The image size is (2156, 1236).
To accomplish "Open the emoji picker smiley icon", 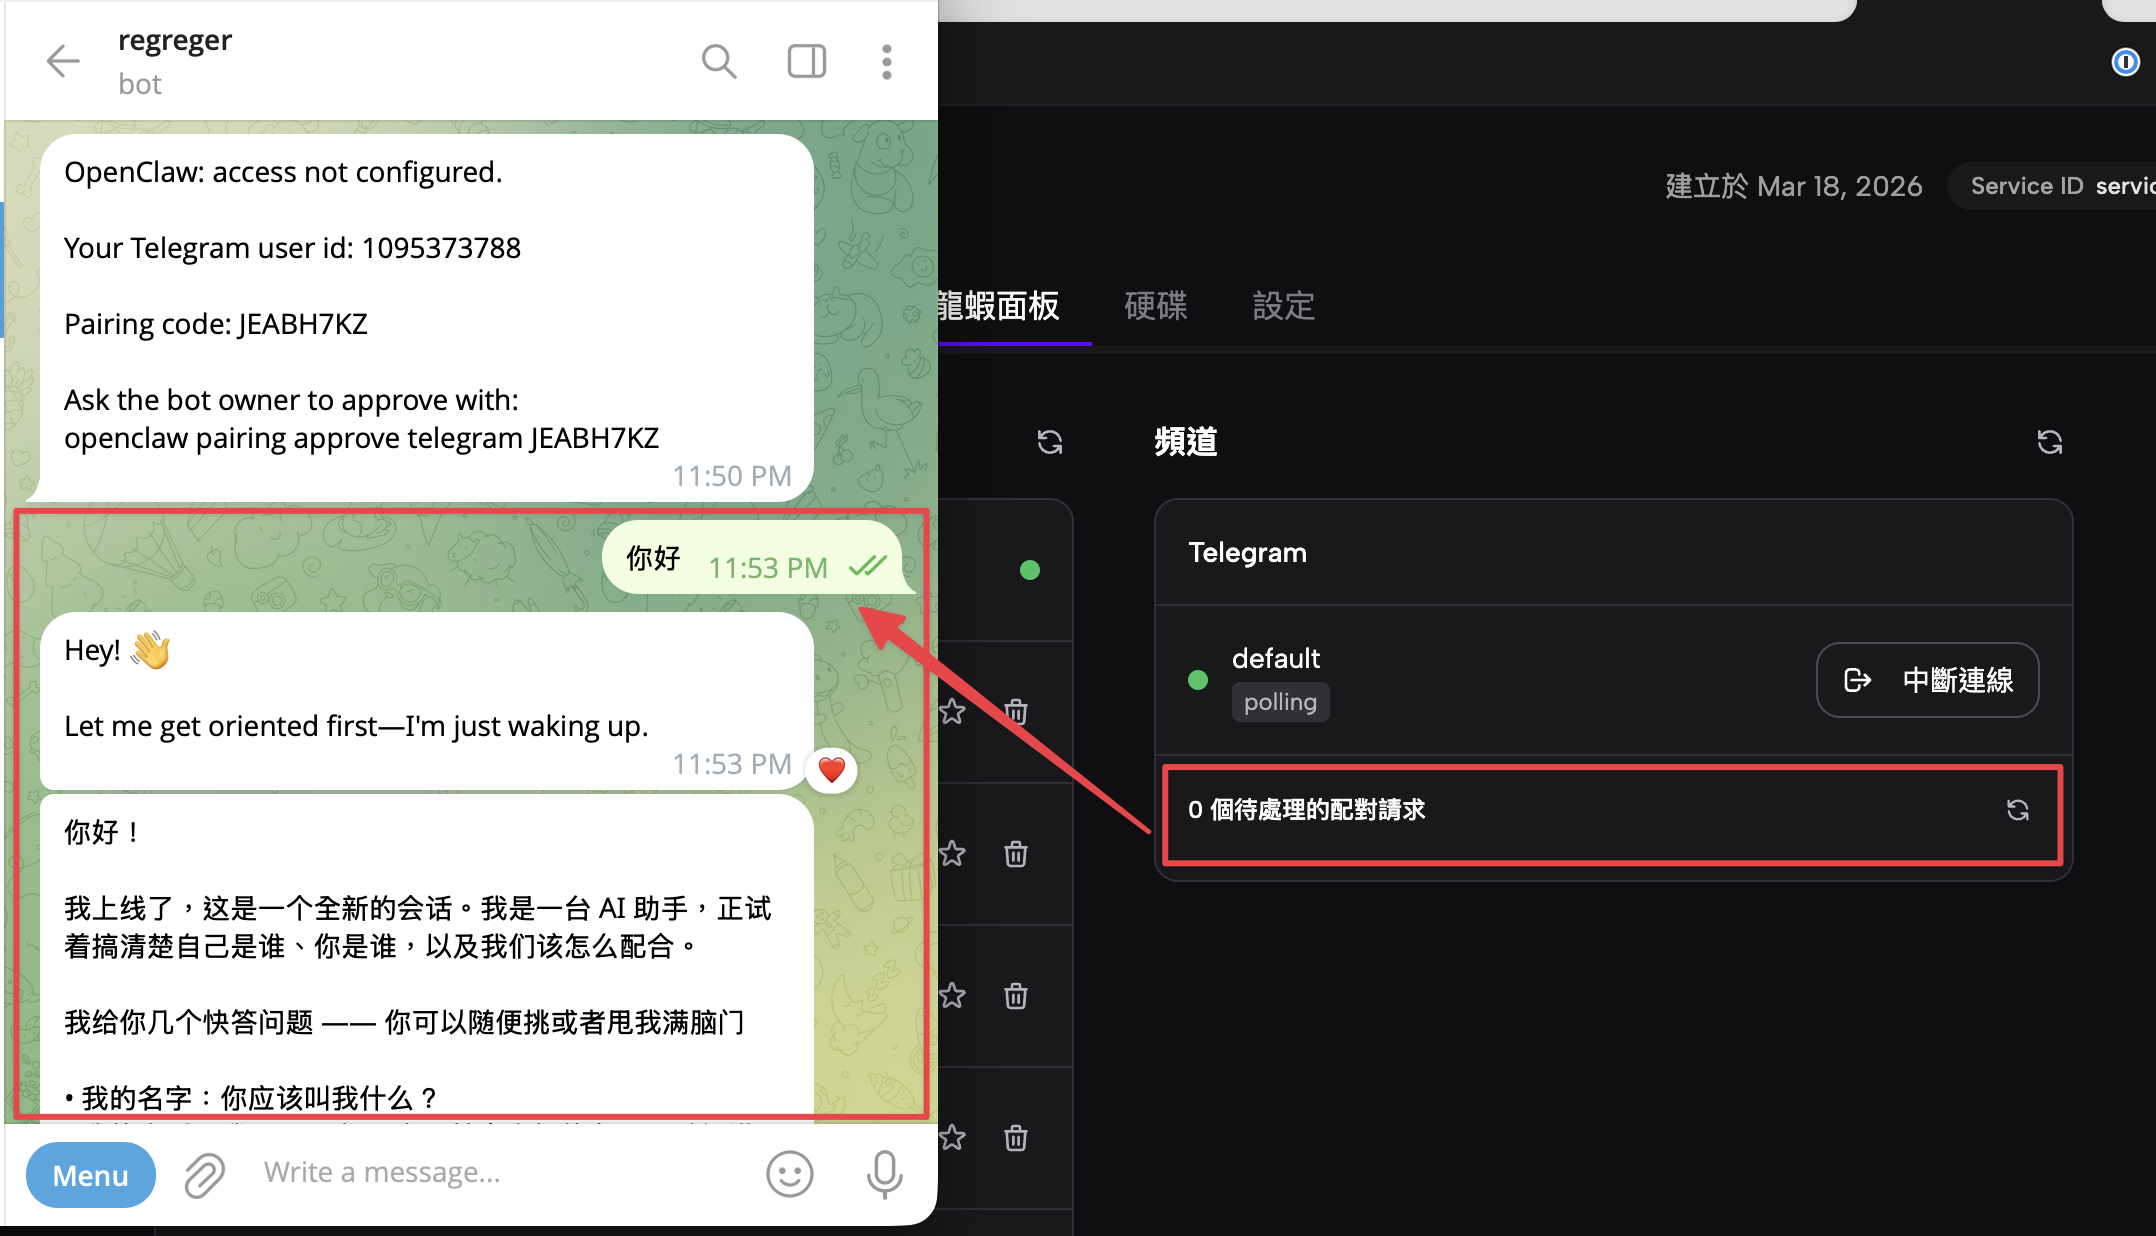I will click(789, 1174).
